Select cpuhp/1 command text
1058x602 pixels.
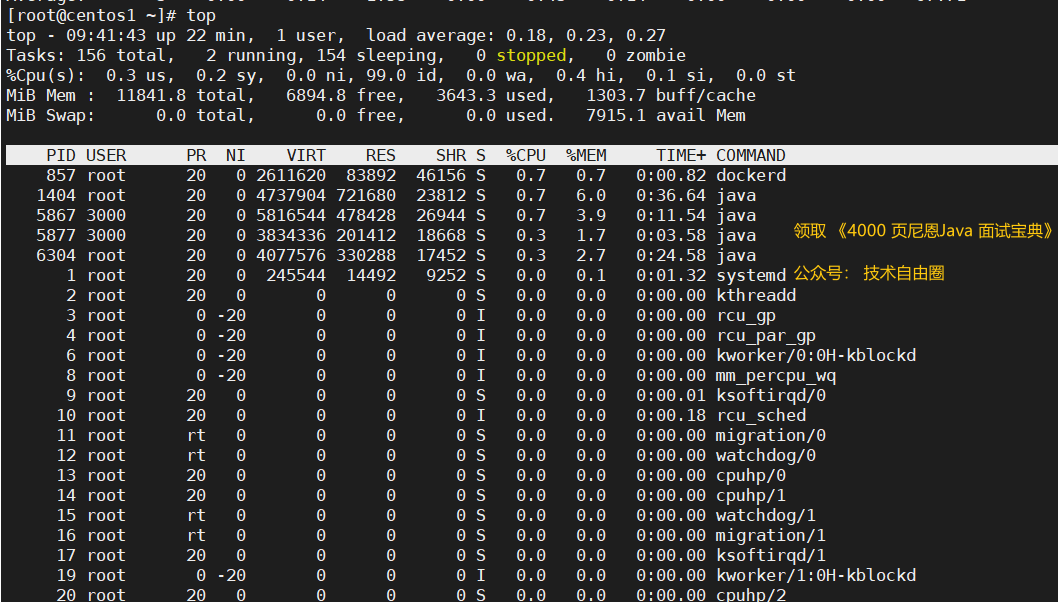click(751, 496)
